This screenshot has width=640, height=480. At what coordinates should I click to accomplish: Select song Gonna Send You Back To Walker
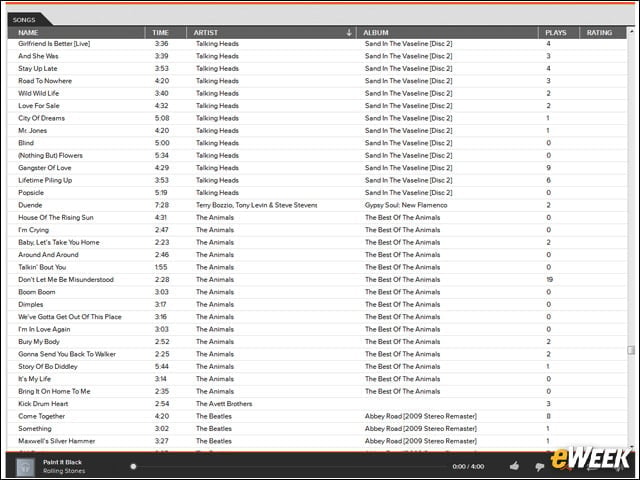click(67, 354)
